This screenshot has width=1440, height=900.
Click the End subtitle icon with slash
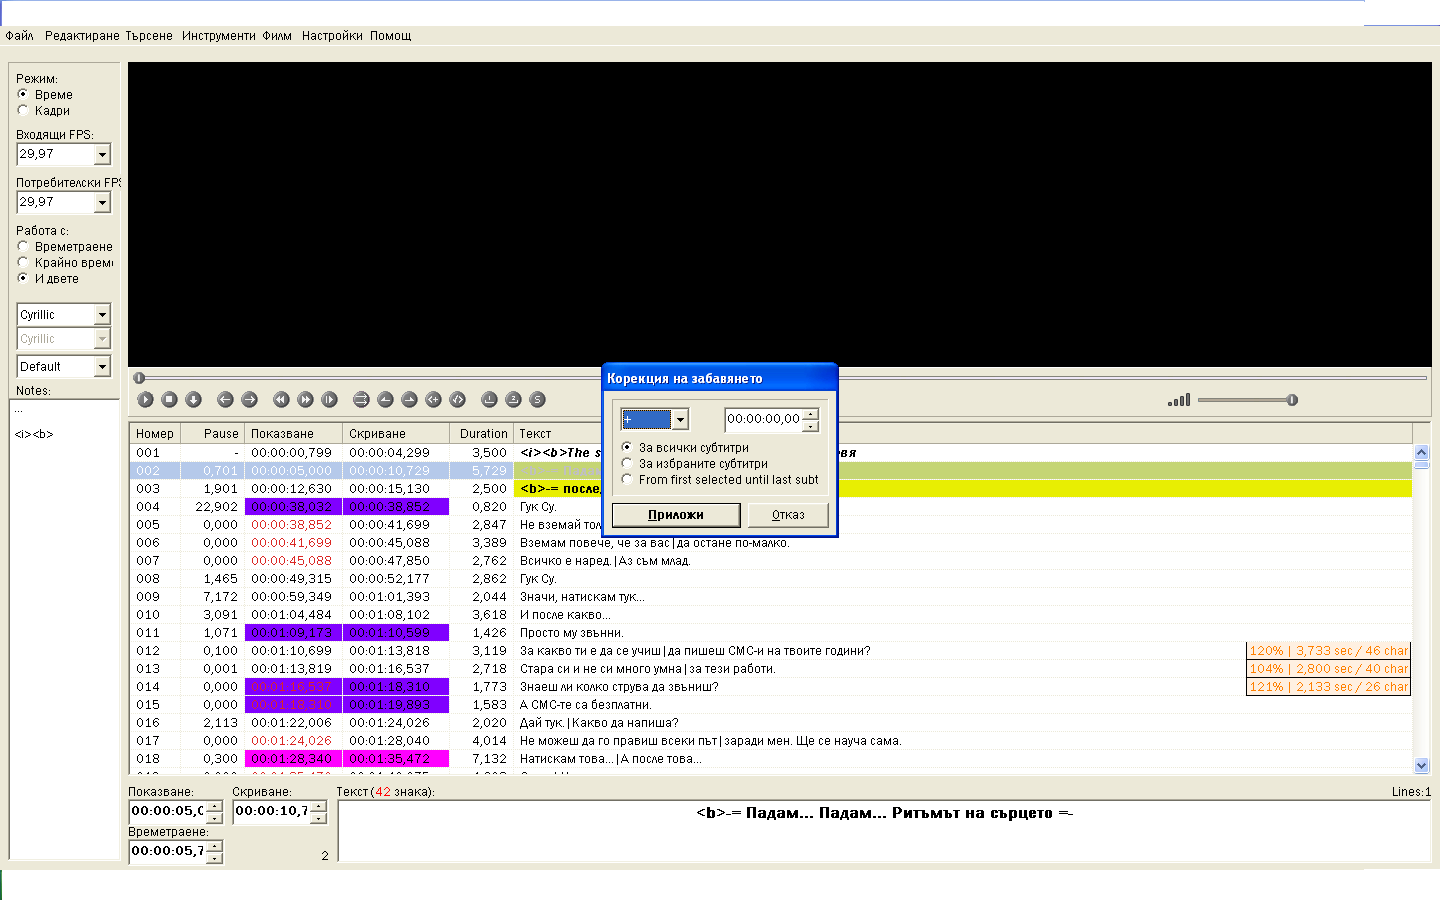458,399
